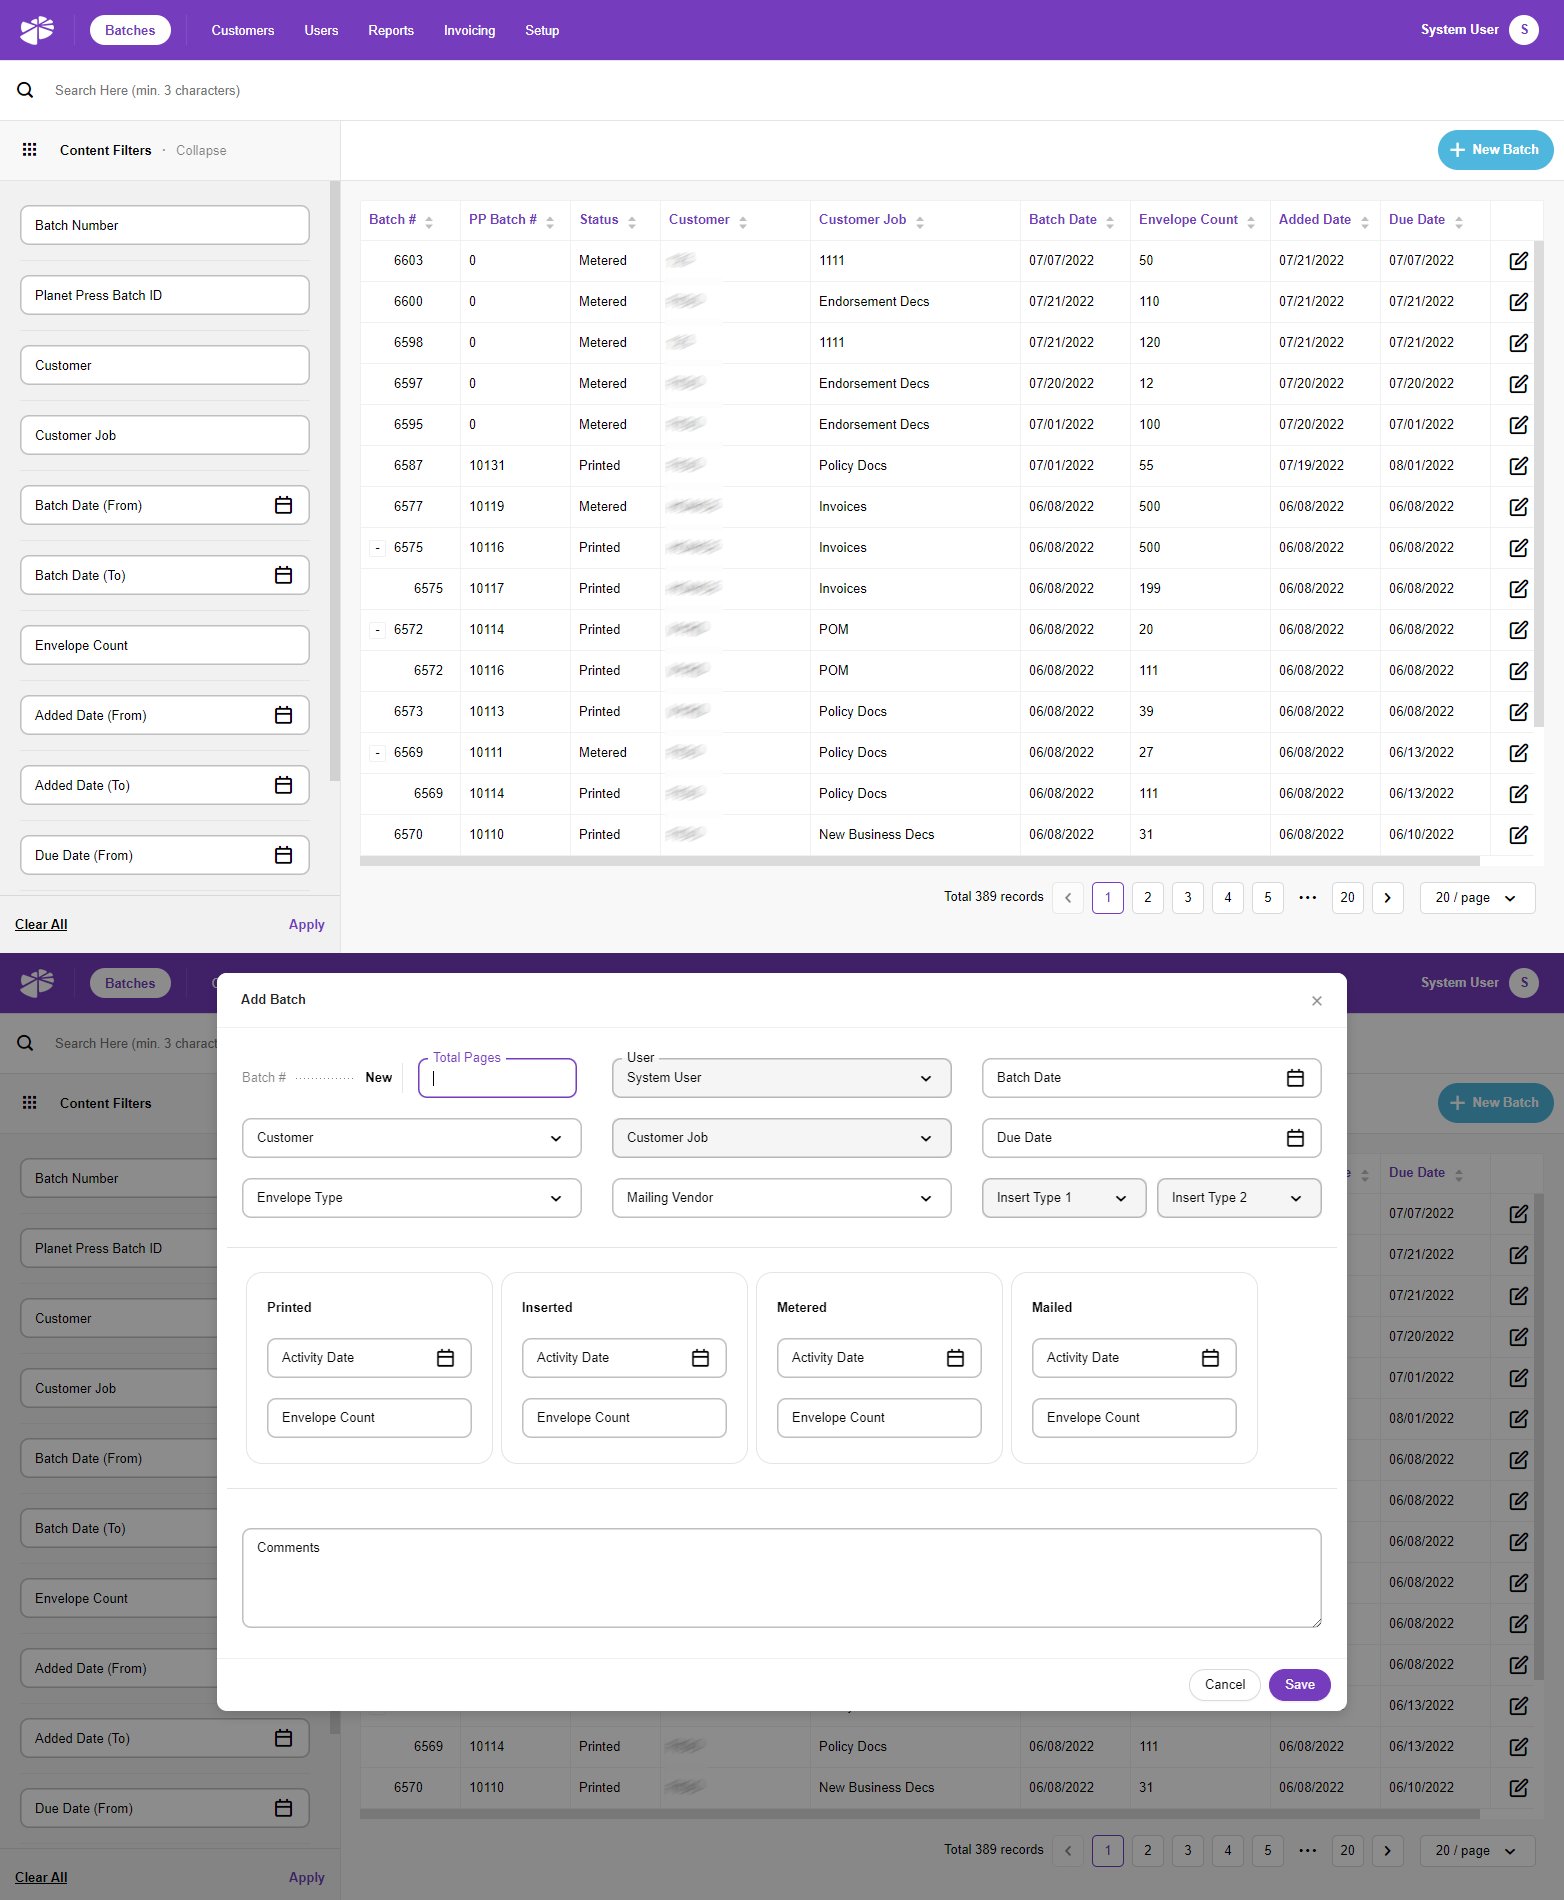The width and height of the screenshot is (1564, 1900).
Task: Collapse the expanded batch 6572 row
Action: point(377,630)
